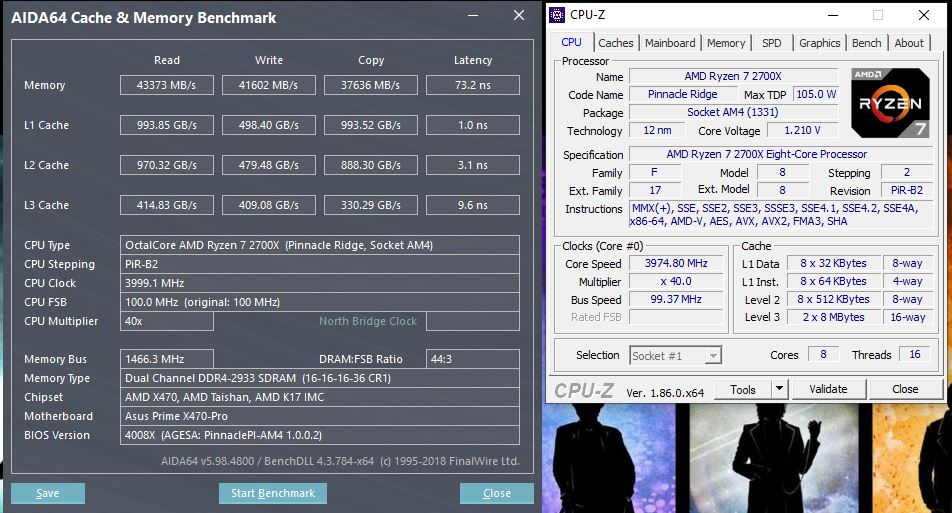Viewport: 952px width, 513px height.
Task: Open the About tab in CPU-Z
Action: tap(909, 43)
